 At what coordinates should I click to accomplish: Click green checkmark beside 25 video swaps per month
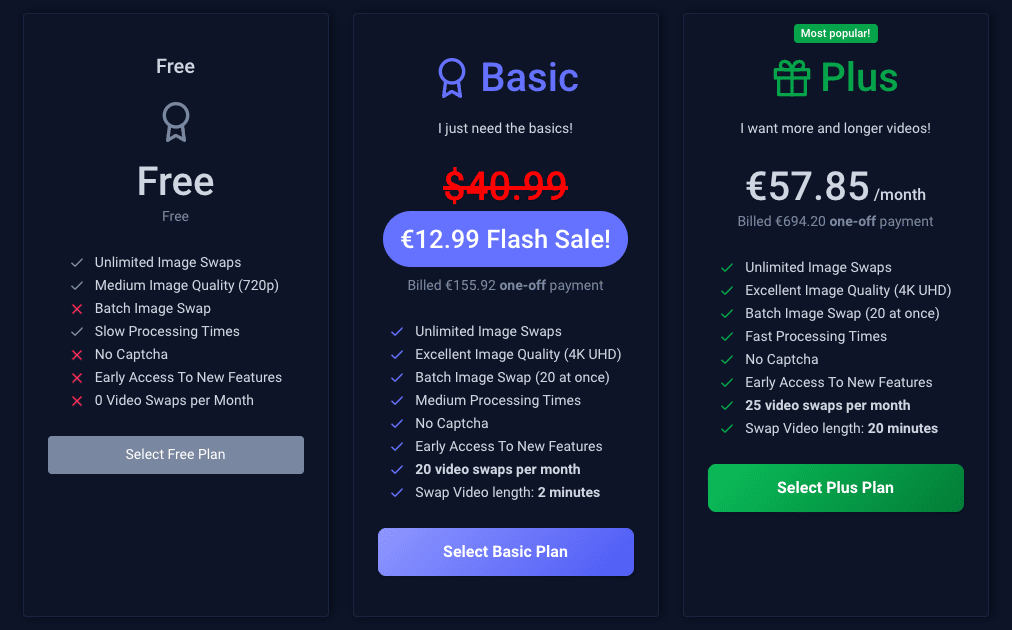727,406
